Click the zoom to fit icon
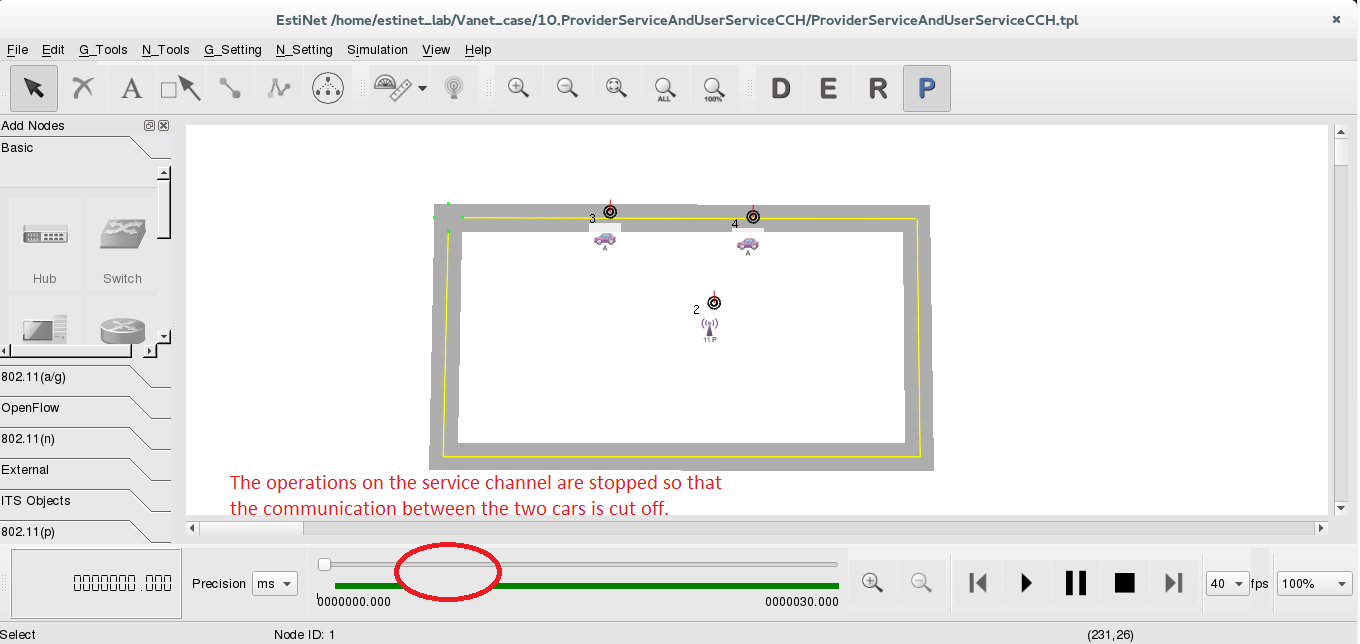This screenshot has height=644, width=1360. (x=616, y=88)
